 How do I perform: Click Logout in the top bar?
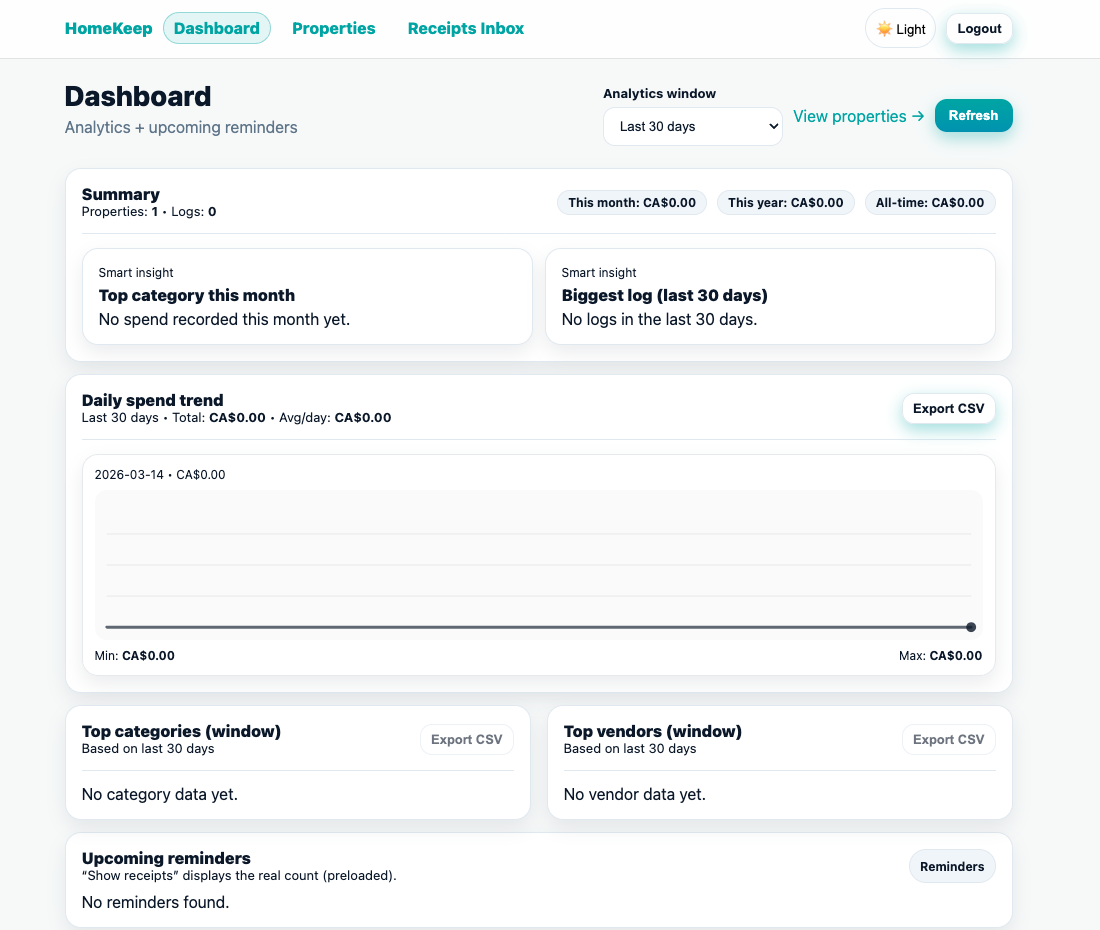click(x=978, y=28)
